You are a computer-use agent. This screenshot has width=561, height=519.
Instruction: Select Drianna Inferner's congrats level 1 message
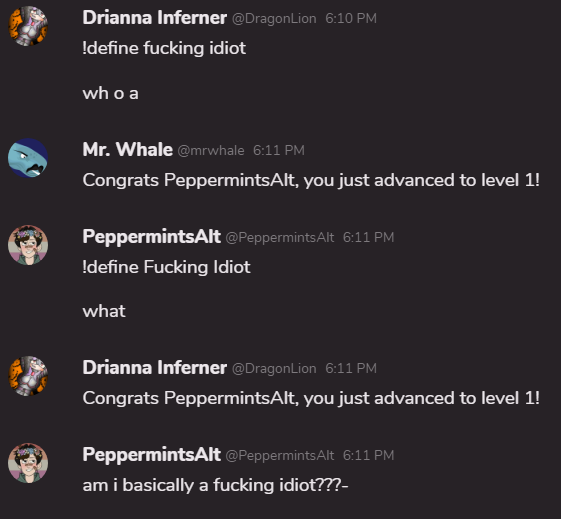coord(311,398)
